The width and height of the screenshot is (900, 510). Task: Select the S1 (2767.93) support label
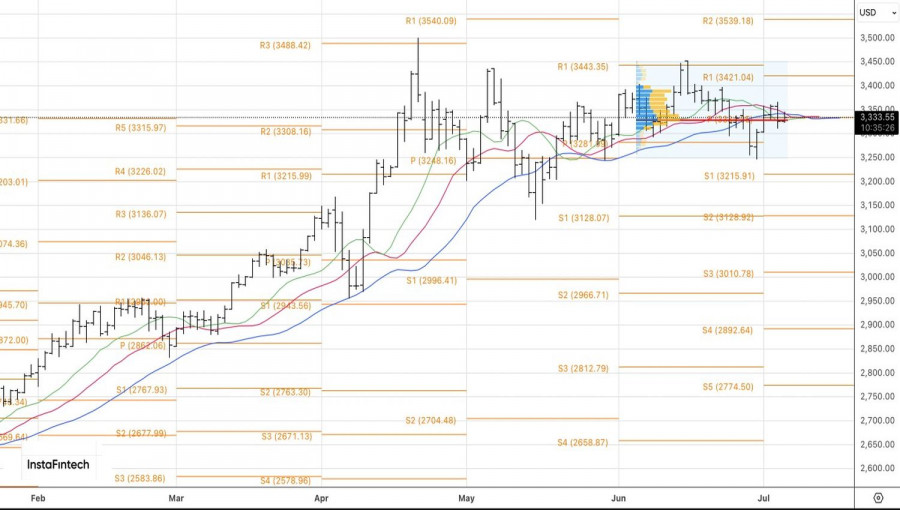[x=142, y=390]
